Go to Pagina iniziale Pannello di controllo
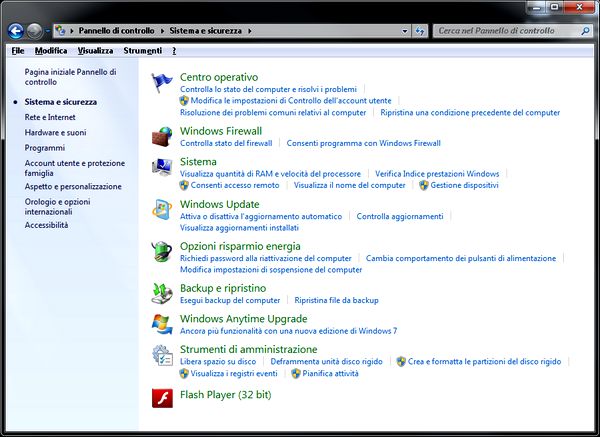Screen dimensions: 600x437 pyautogui.click(x=70, y=77)
